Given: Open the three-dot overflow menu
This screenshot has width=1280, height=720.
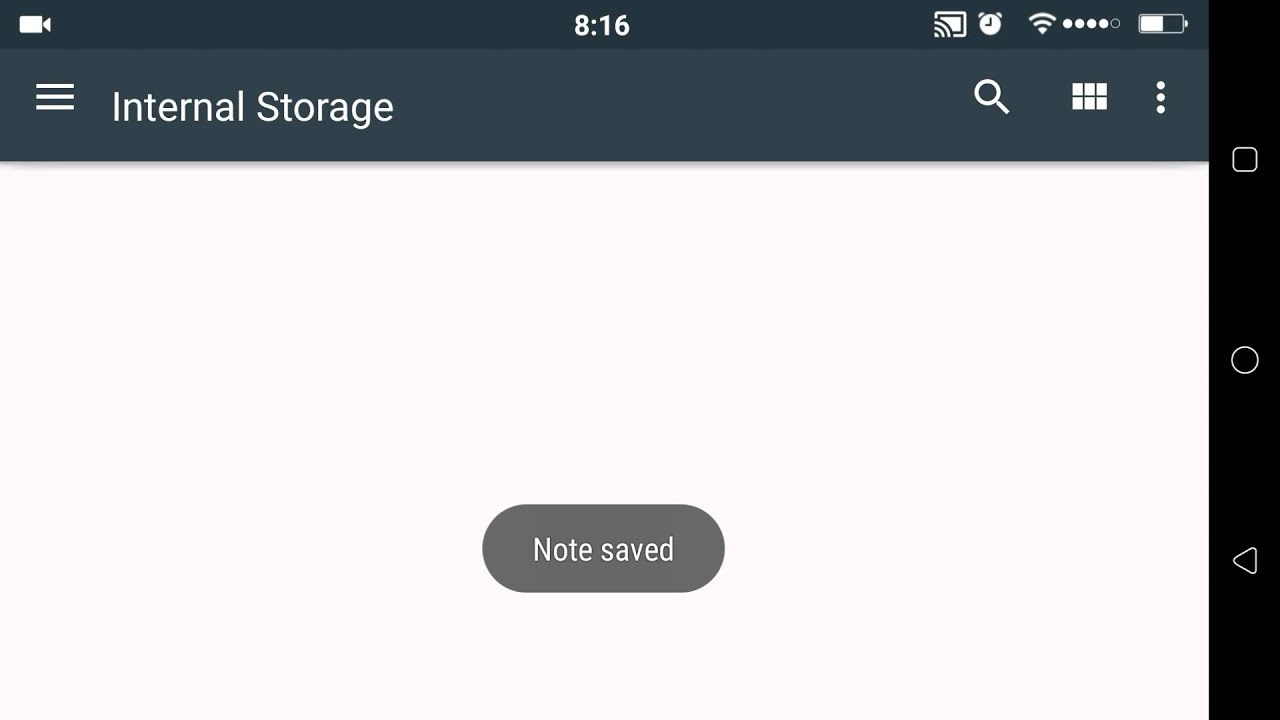Looking at the screenshot, I should coord(1160,97).
